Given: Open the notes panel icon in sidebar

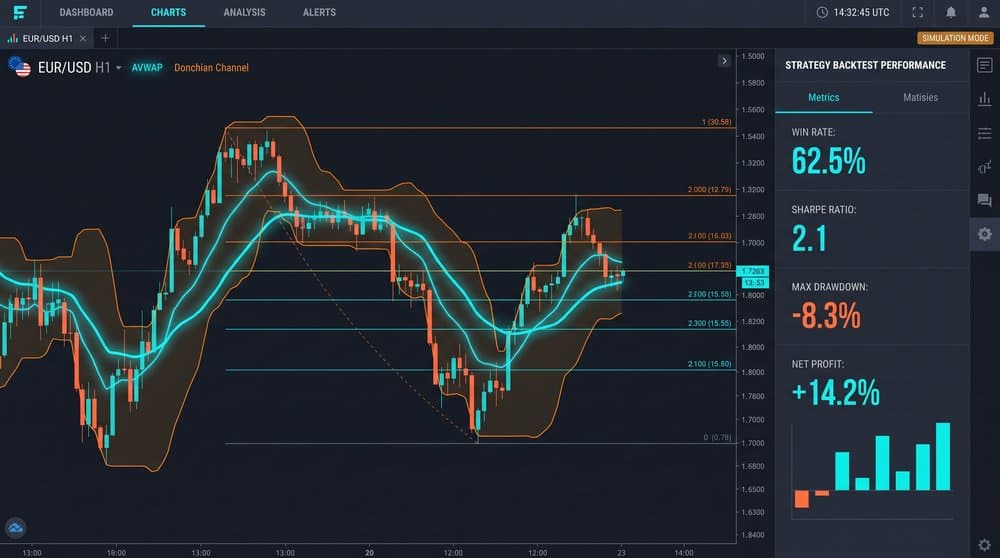Looking at the screenshot, I should (984, 65).
